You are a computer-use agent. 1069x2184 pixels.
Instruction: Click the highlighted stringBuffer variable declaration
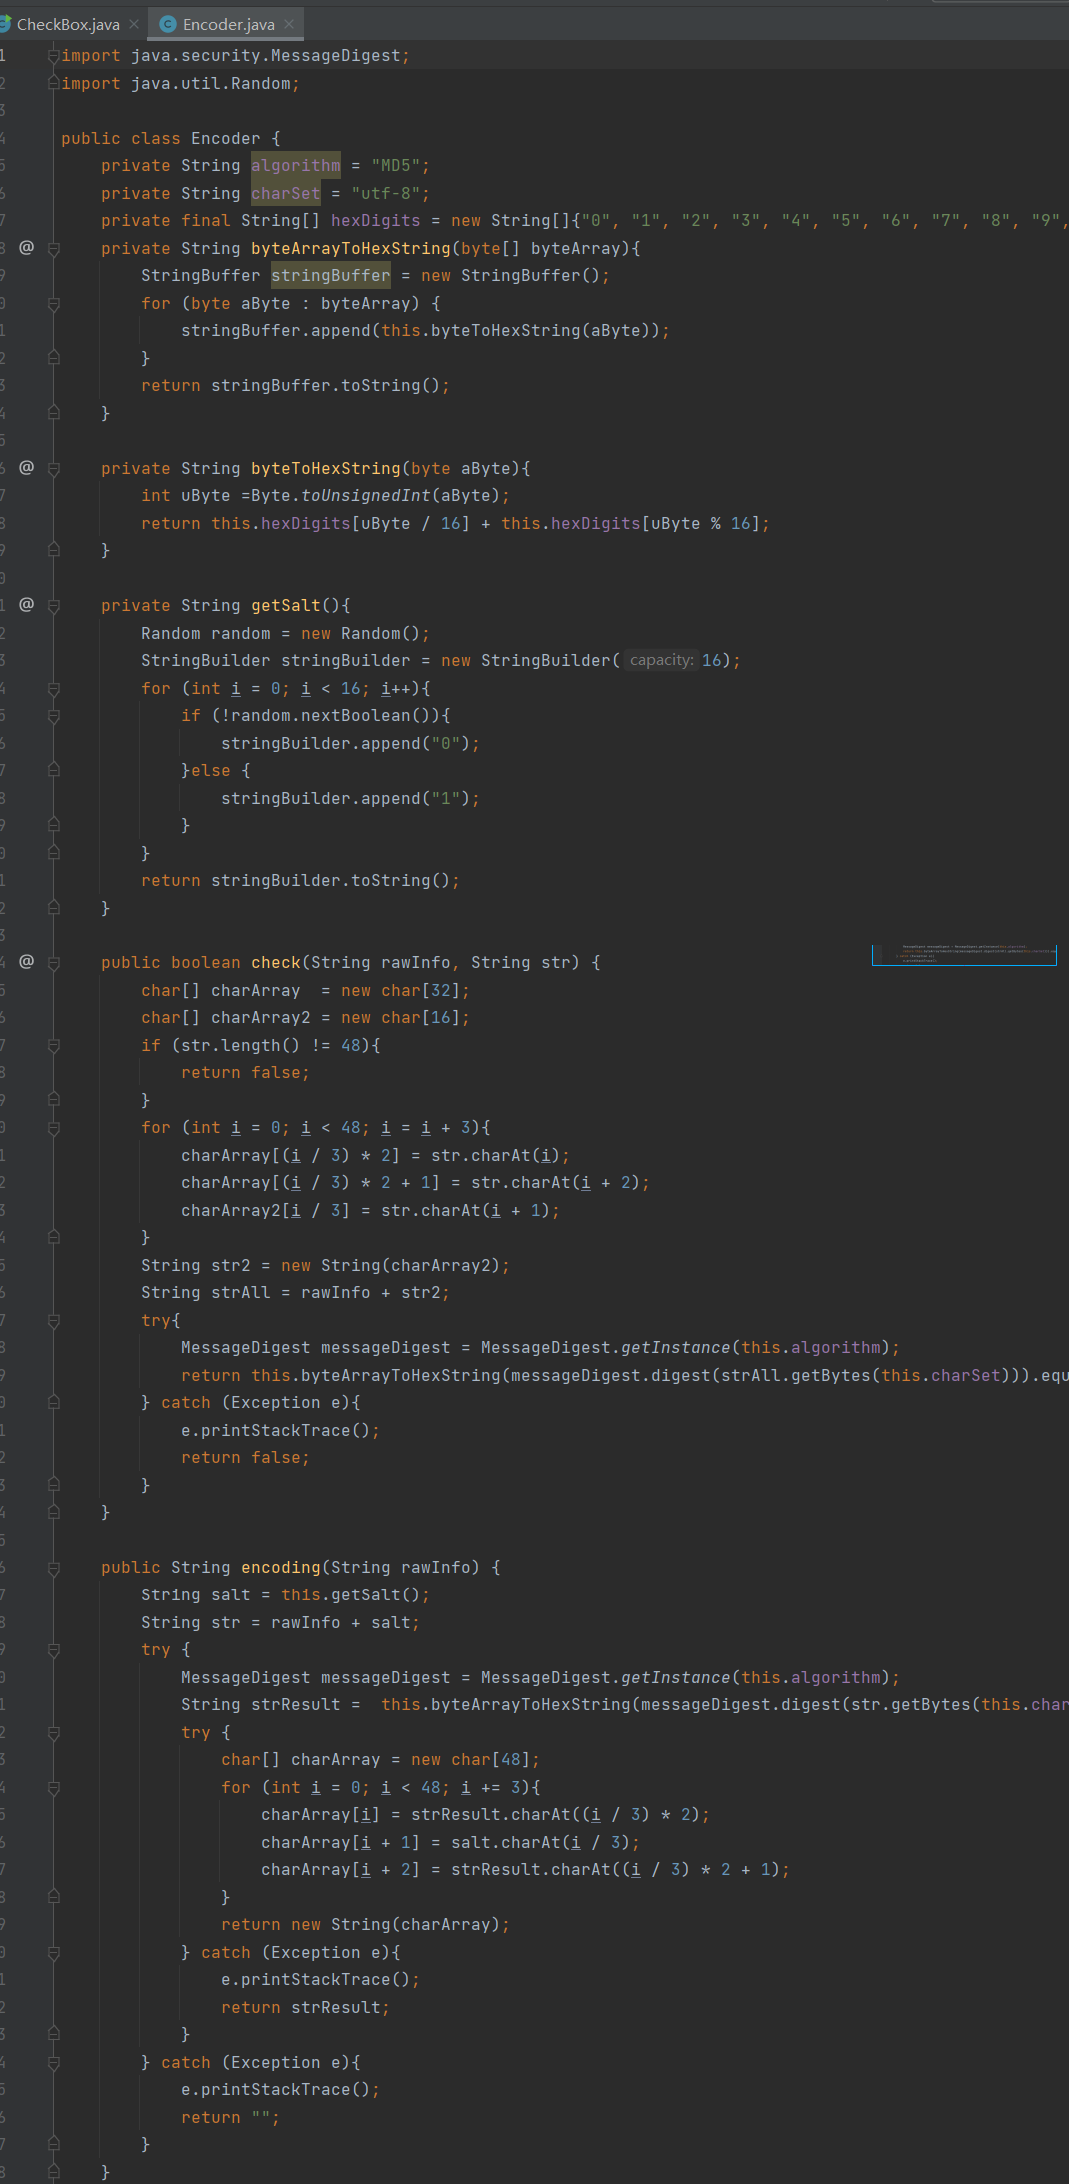pos(330,275)
